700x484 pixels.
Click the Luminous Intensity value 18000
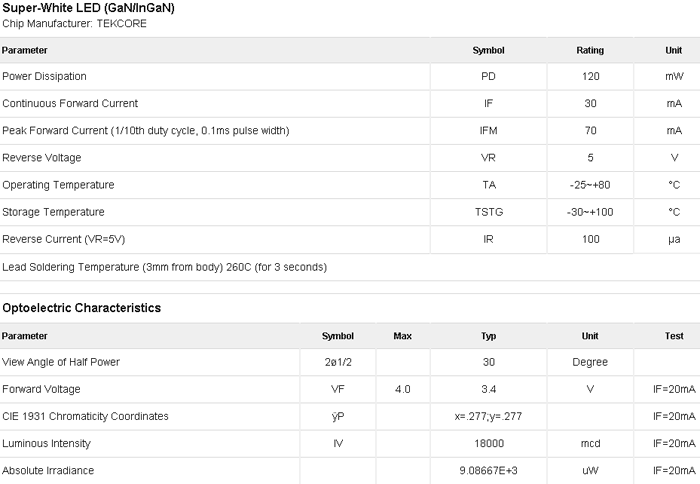click(x=489, y=443)
